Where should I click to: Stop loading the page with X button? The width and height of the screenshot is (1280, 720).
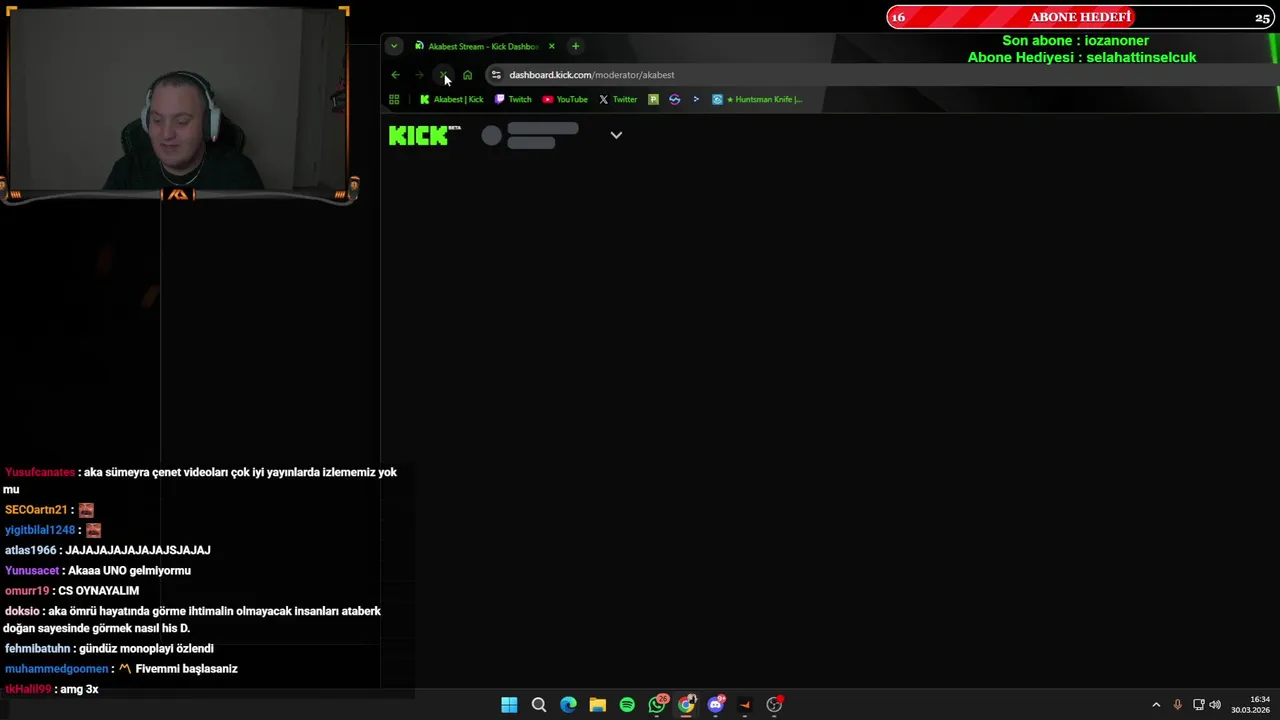(x=443, y=75)
